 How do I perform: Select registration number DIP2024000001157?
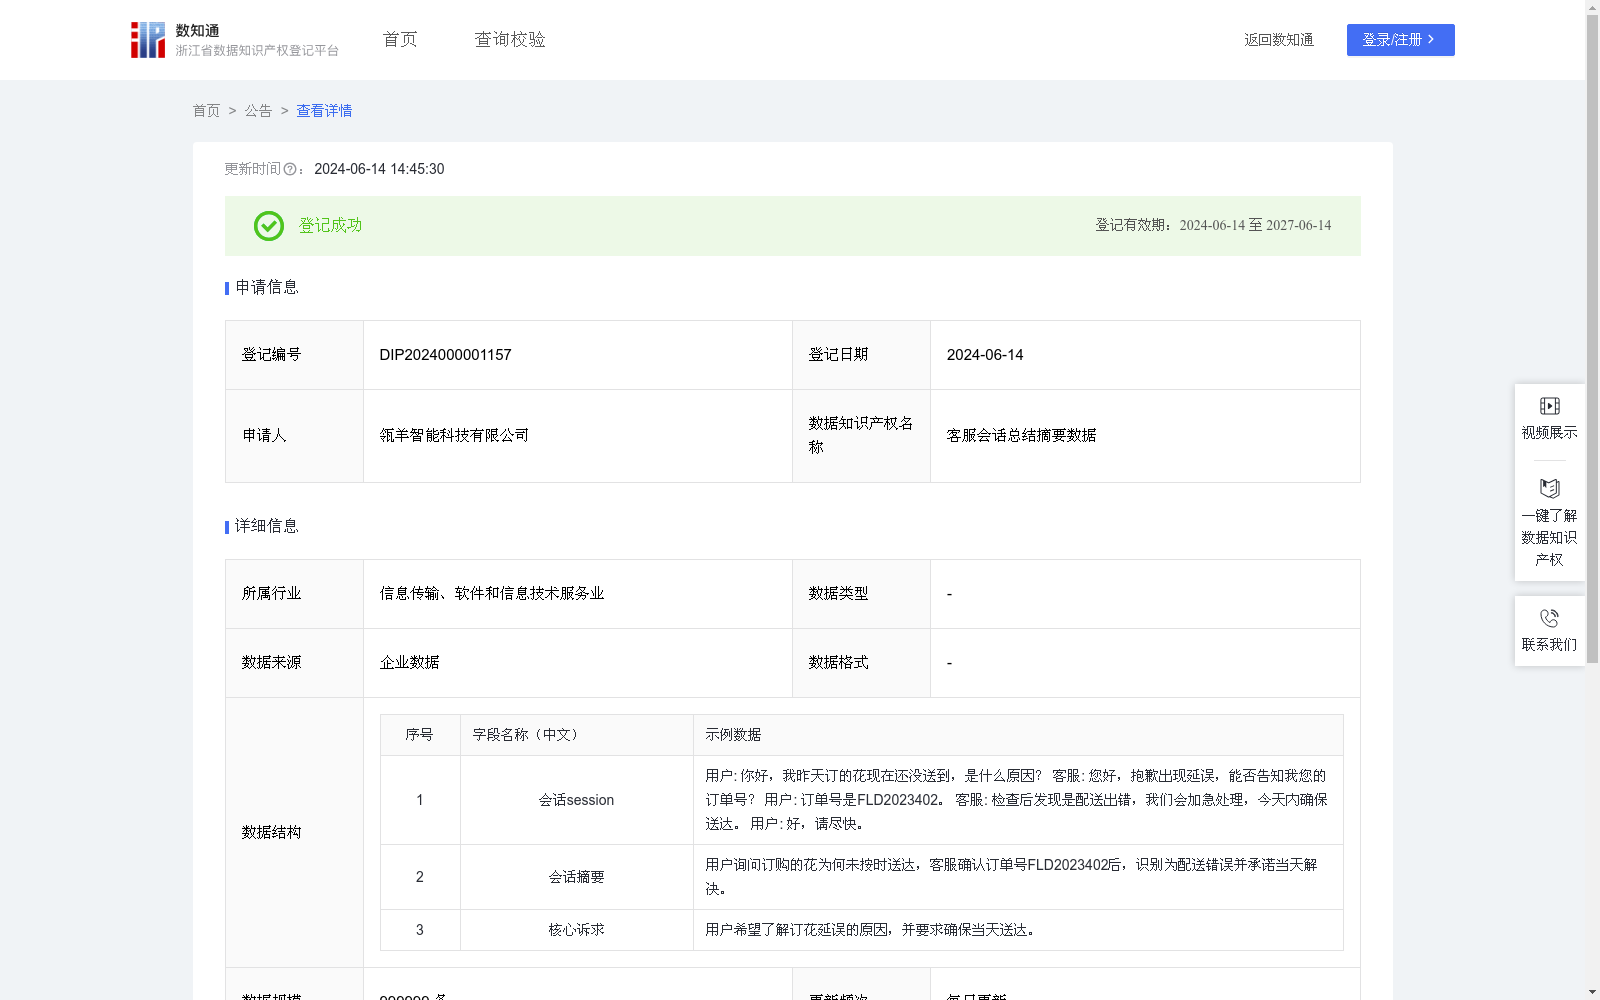[445, 355]
